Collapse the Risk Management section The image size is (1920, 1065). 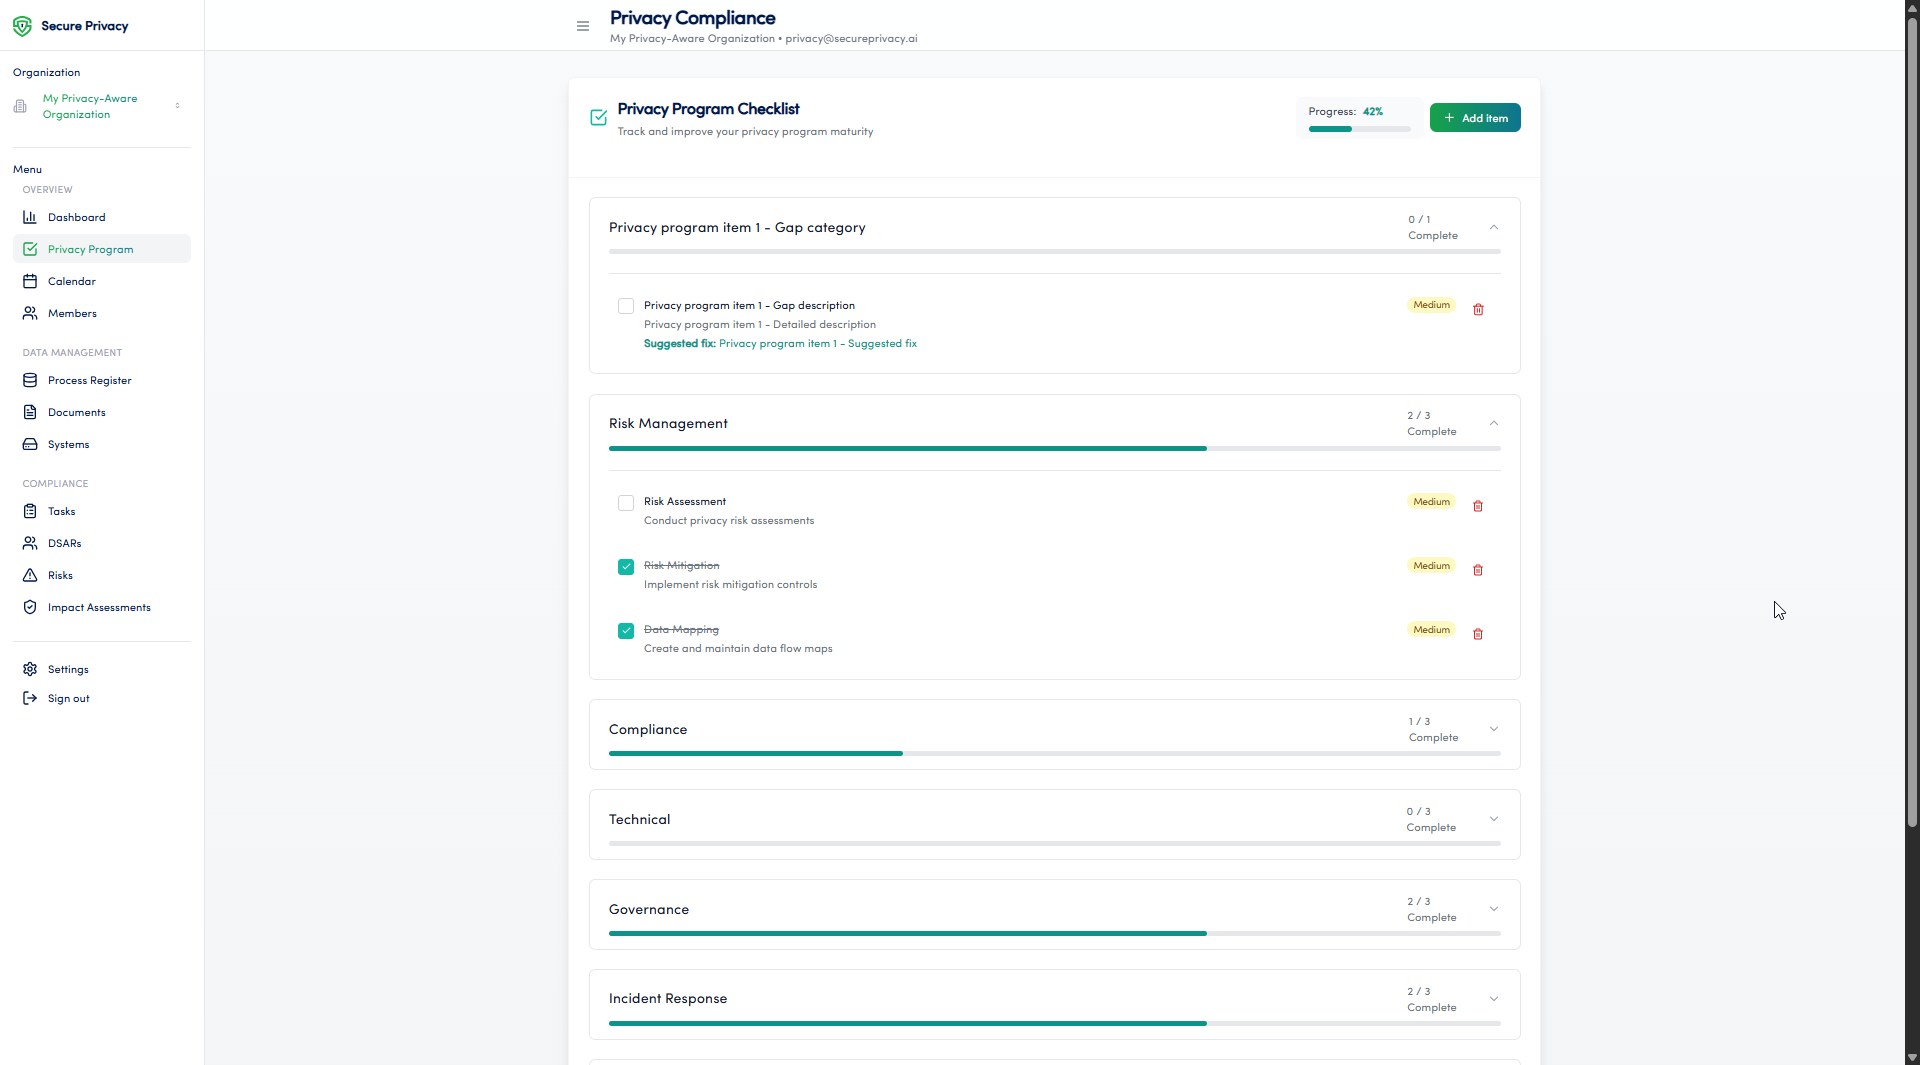[x=1493, y=423]
